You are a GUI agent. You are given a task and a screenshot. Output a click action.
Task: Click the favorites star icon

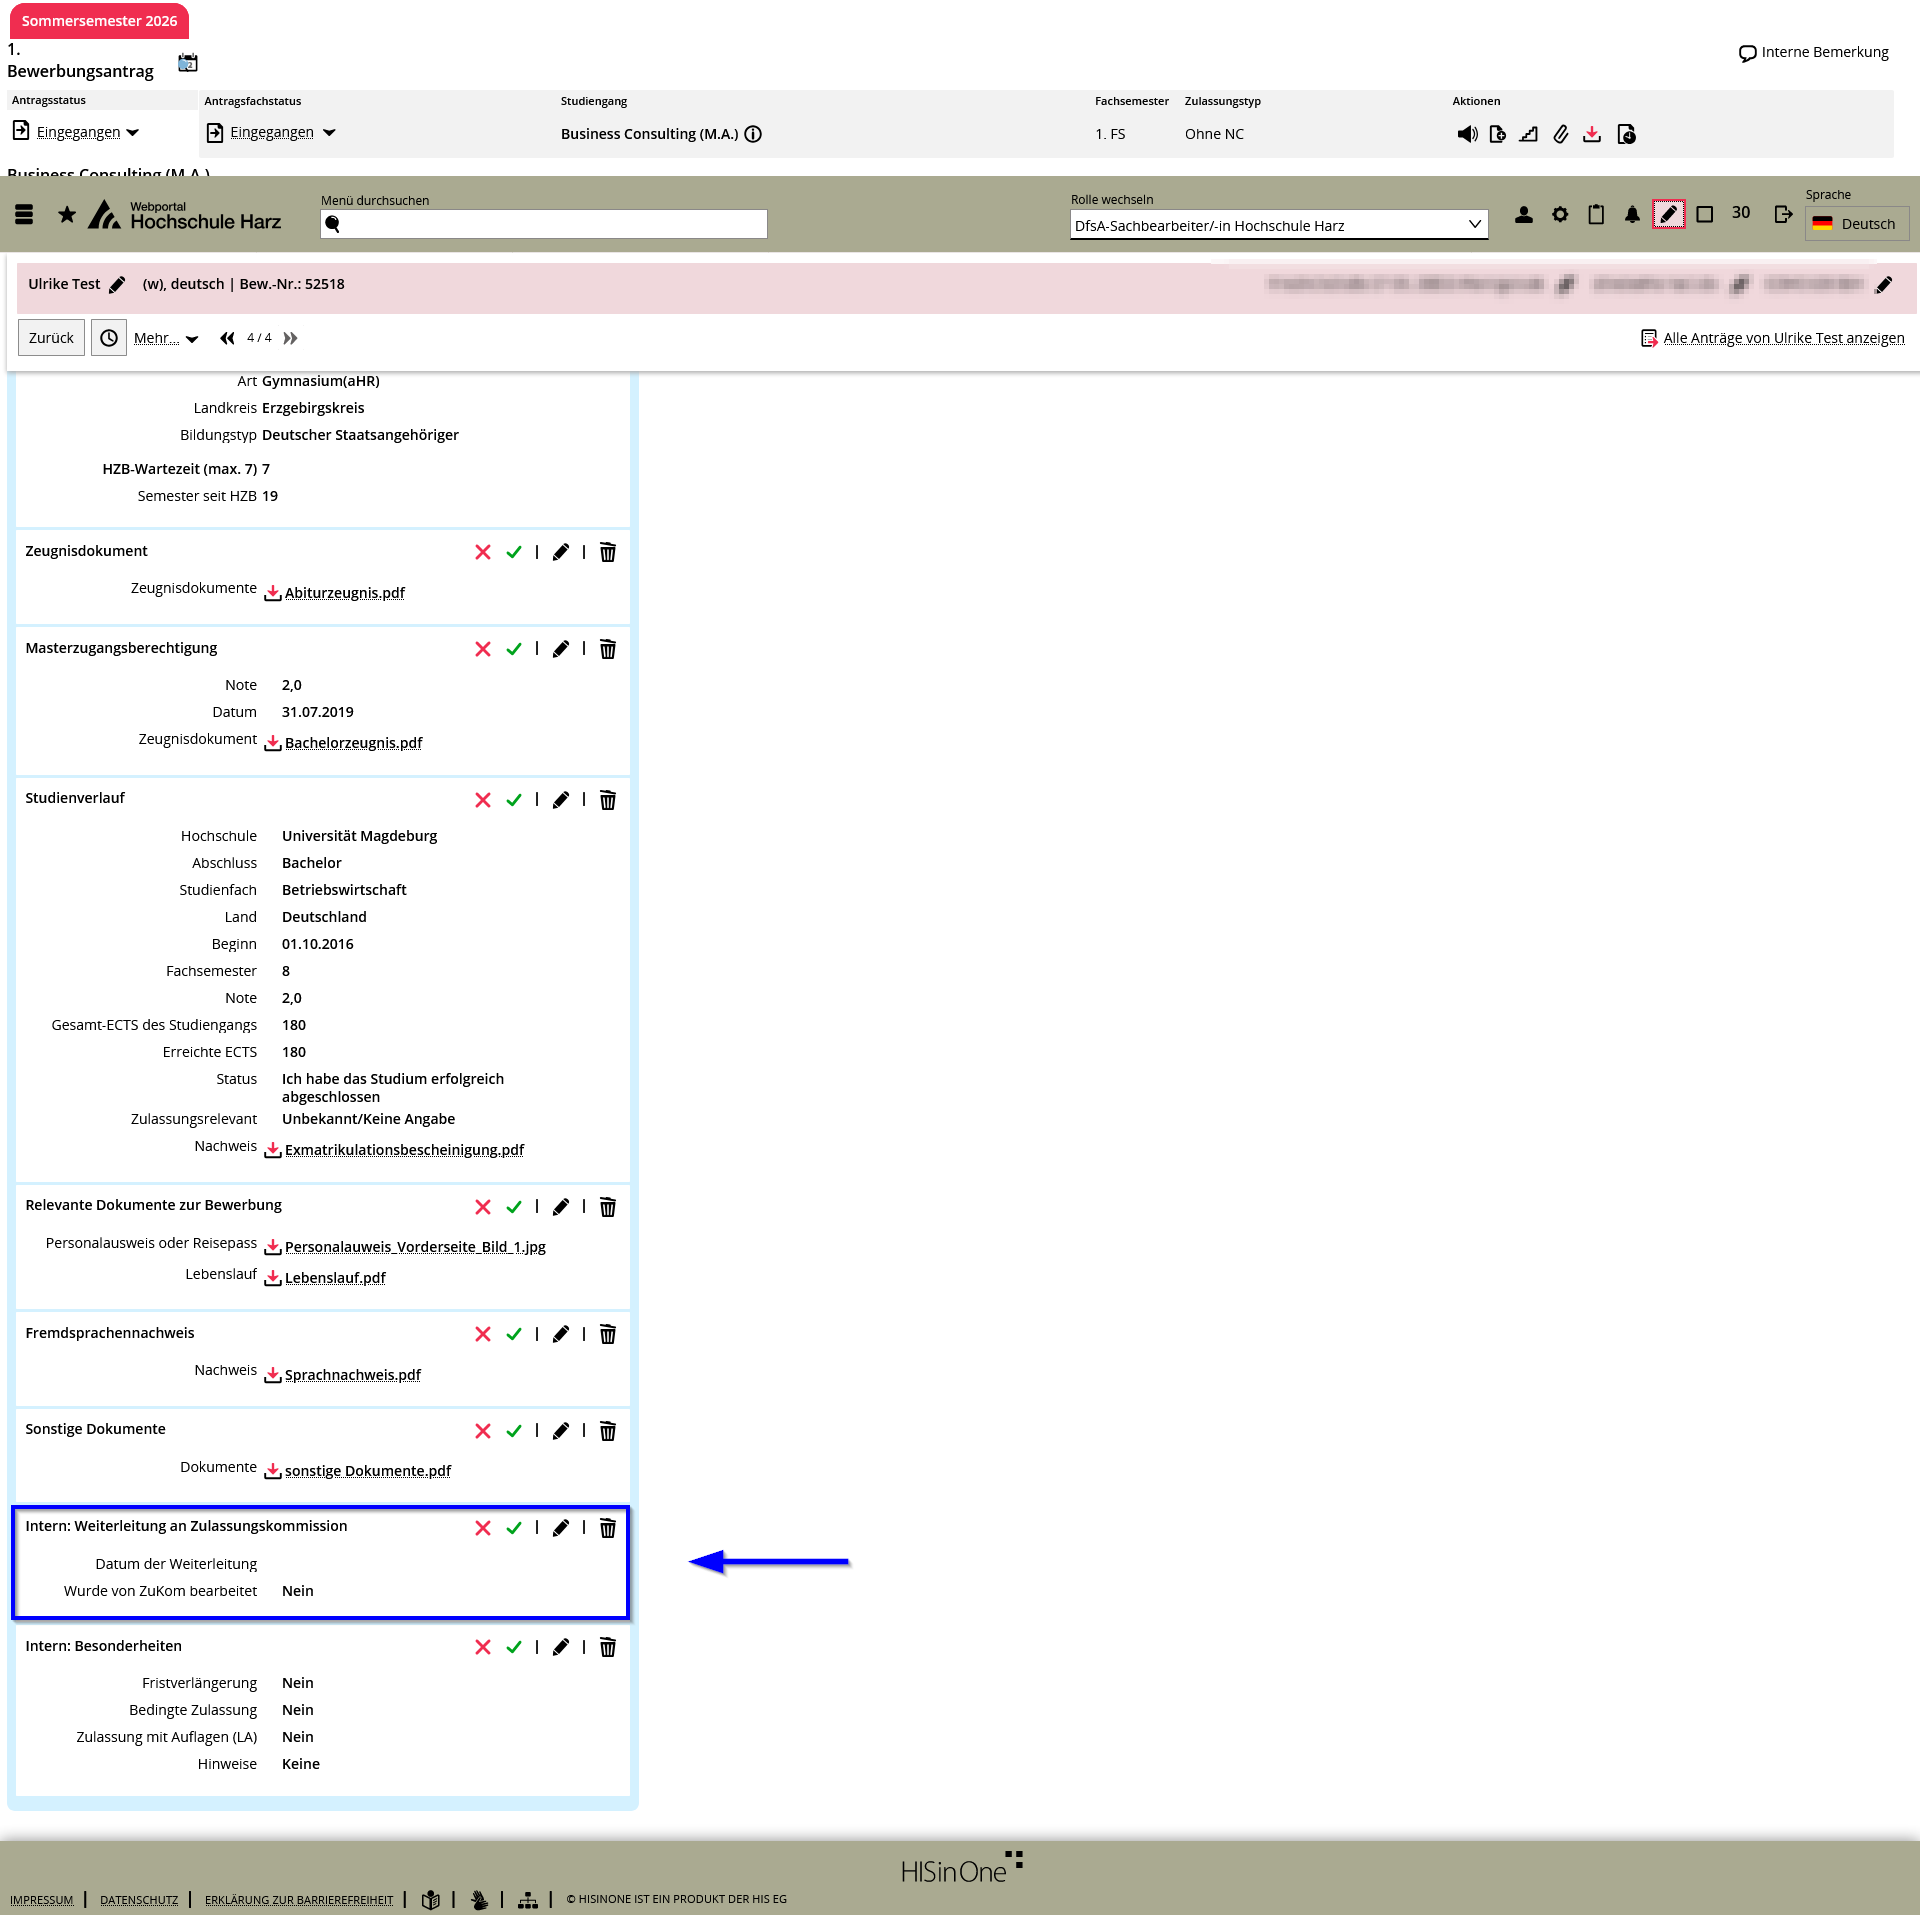pyautogui.click(x=67, y=214)
